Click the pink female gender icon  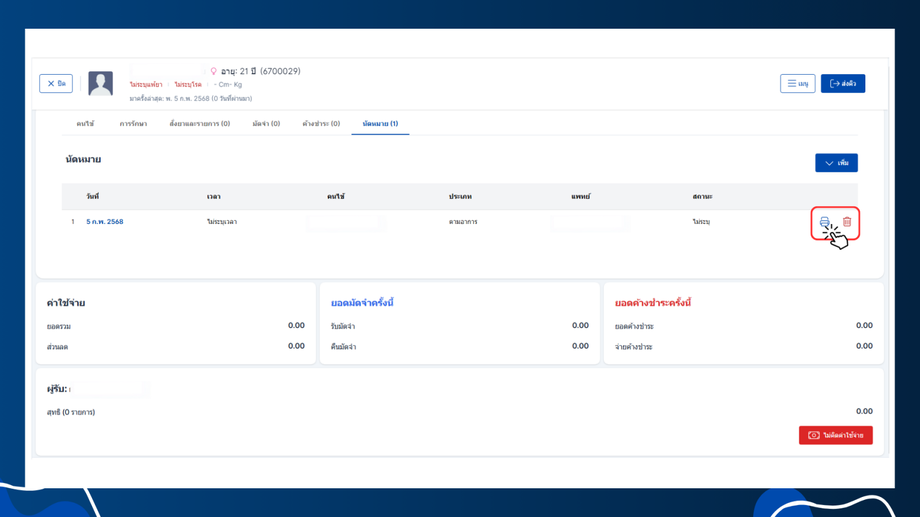pyautogui.click(x=214, y=71)
